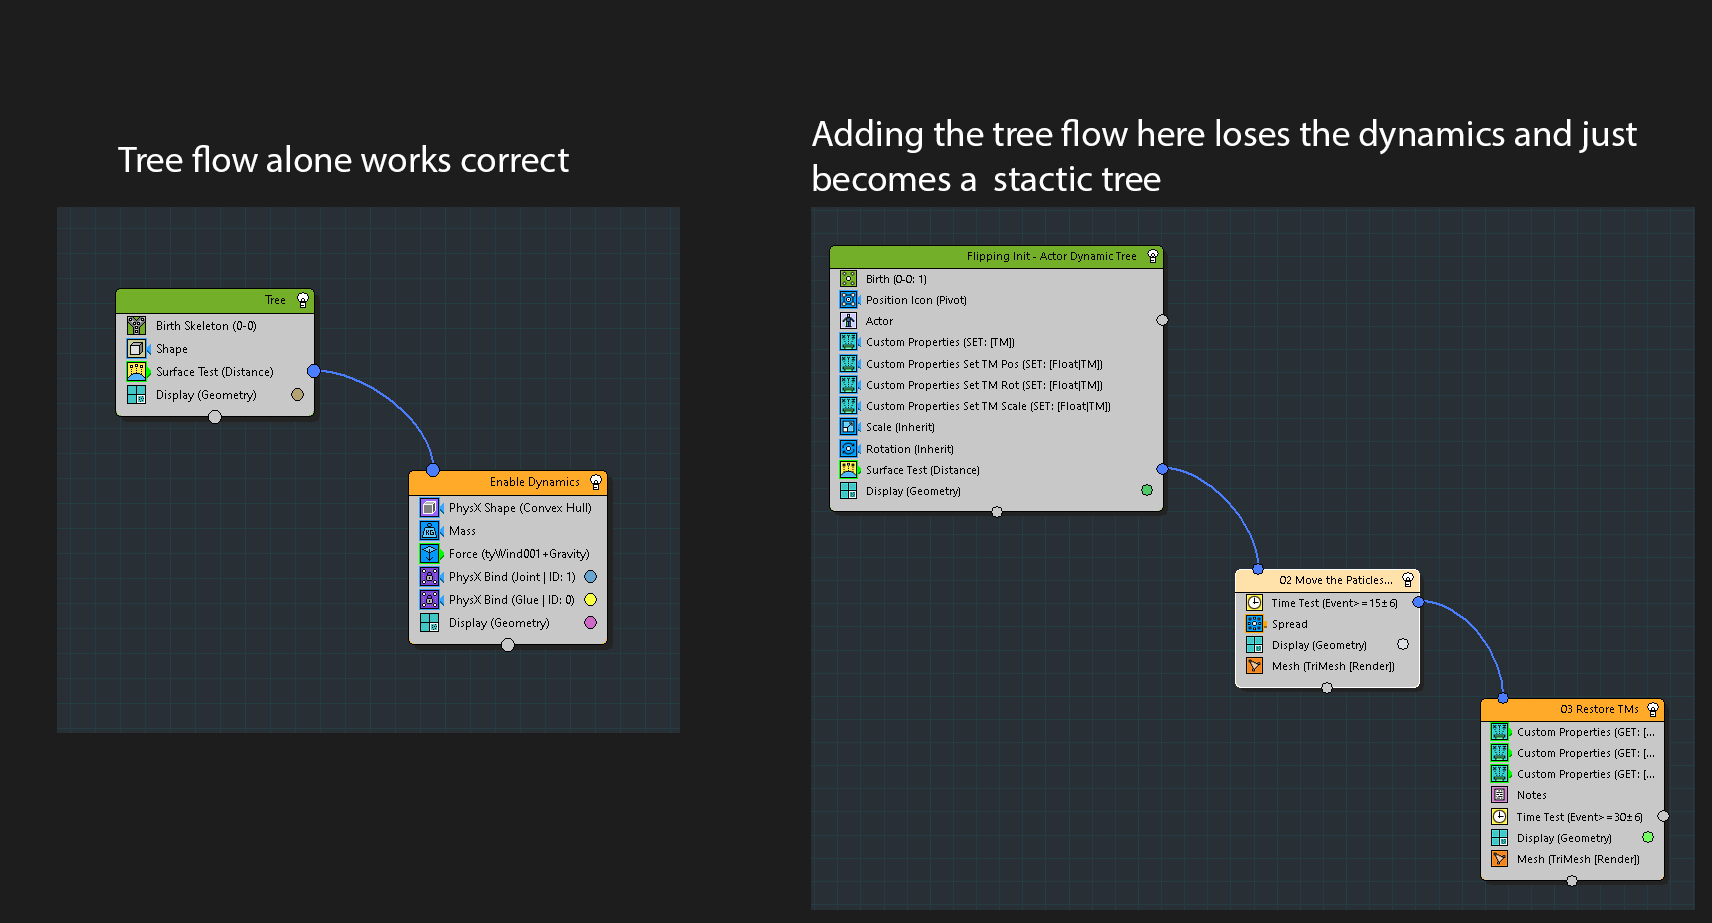The height and width of the screenshot is (923, 1712).
Task: Select Notes operator text
Action: pyautogui.click(x=1532, y=795)
